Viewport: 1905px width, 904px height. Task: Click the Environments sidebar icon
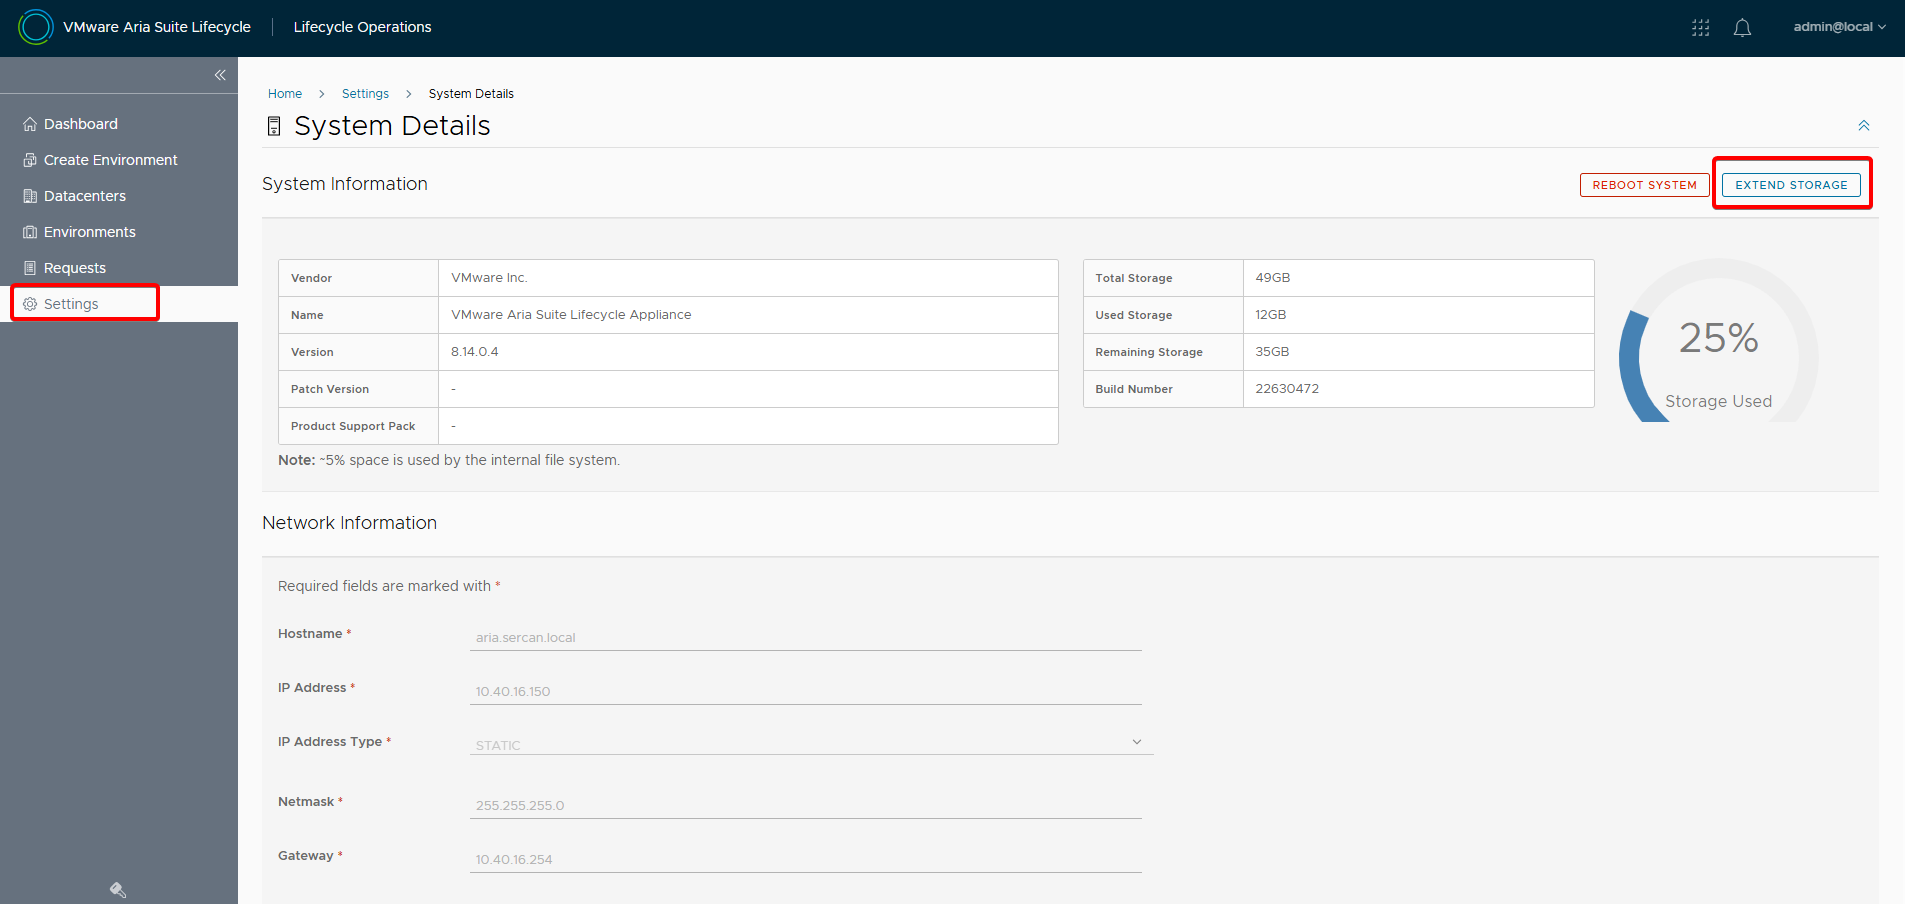click(x=30, y=232)
